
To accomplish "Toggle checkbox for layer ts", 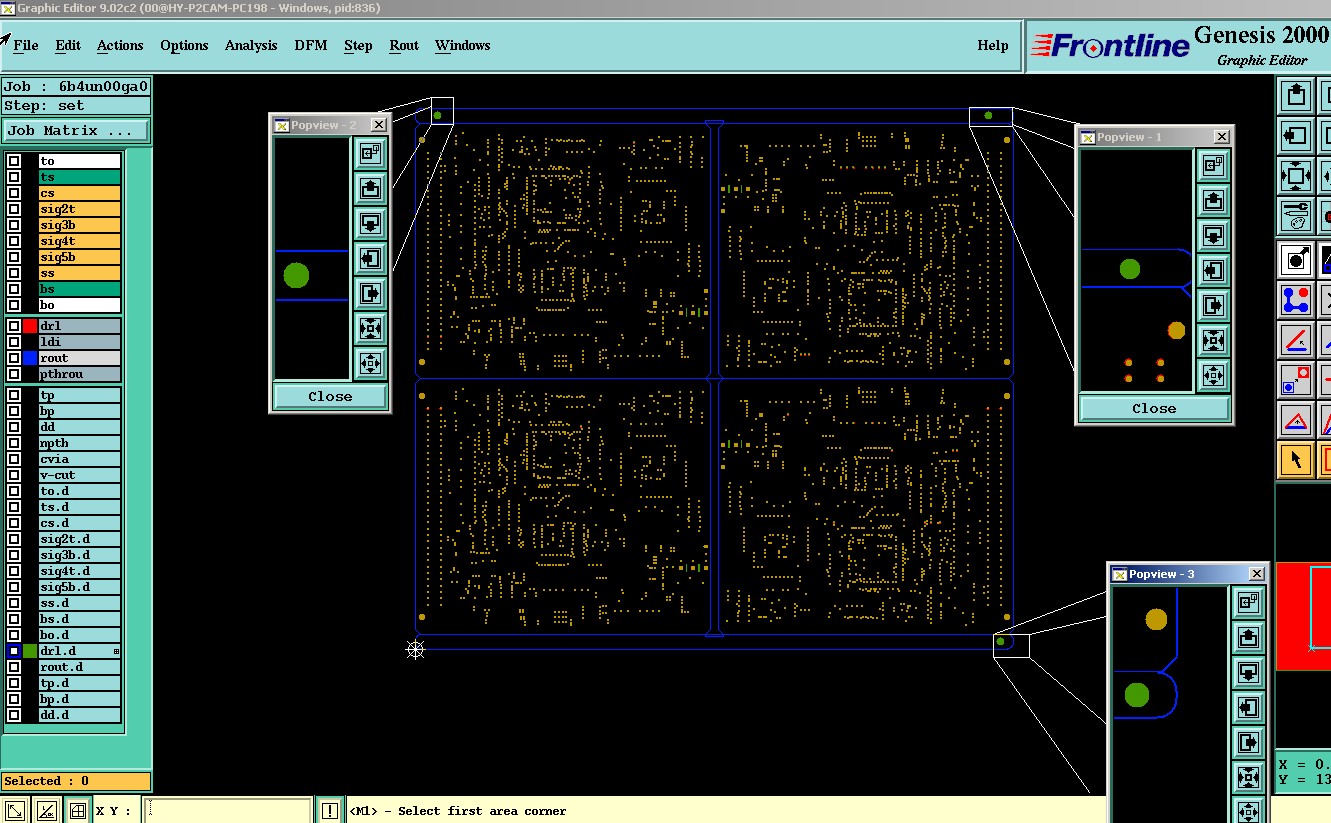I will (x=14, y=177).
